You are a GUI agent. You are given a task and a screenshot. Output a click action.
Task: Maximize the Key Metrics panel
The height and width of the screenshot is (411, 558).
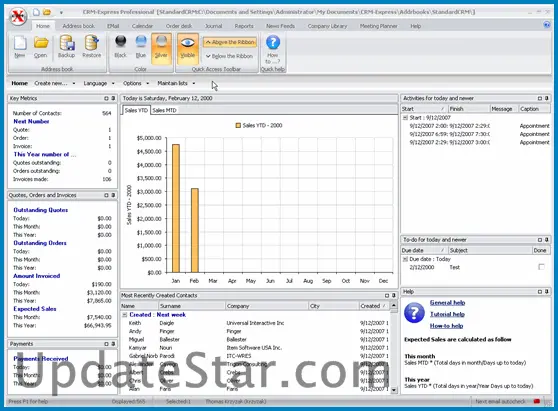click(x=106, y=98)
